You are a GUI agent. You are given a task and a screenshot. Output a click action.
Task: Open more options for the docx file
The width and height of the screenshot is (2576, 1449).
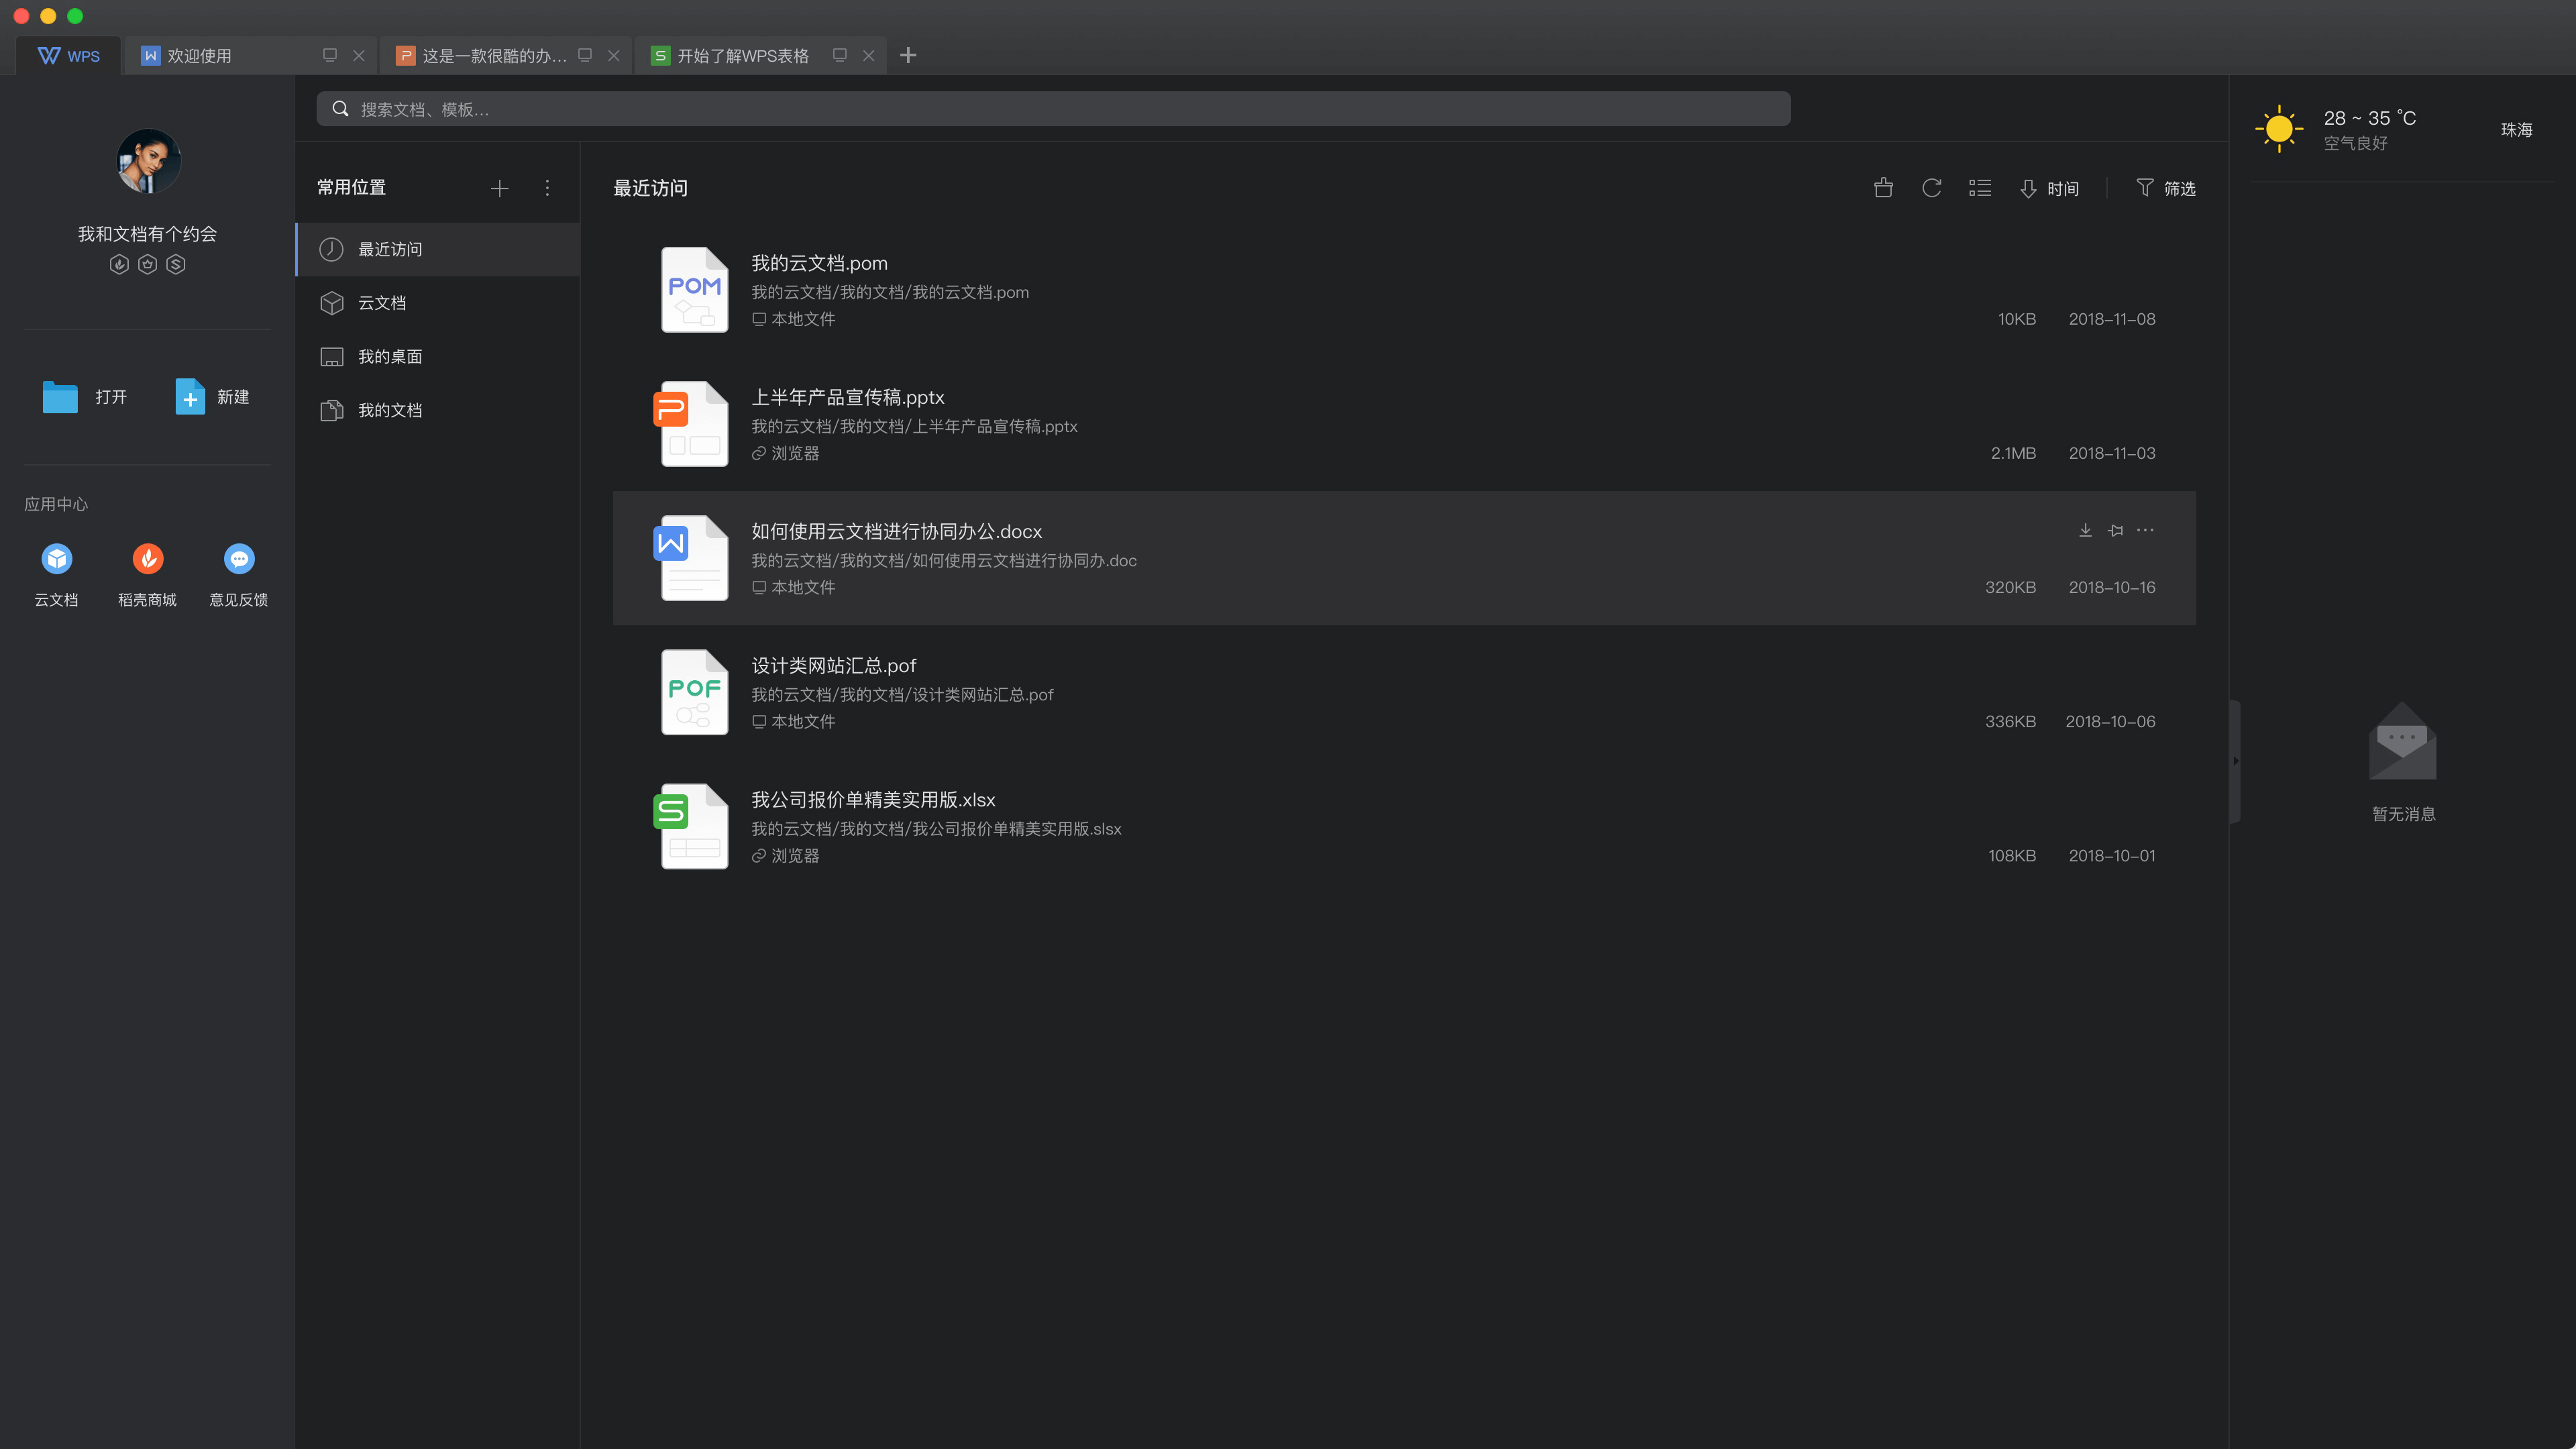tap(2144, 530)
